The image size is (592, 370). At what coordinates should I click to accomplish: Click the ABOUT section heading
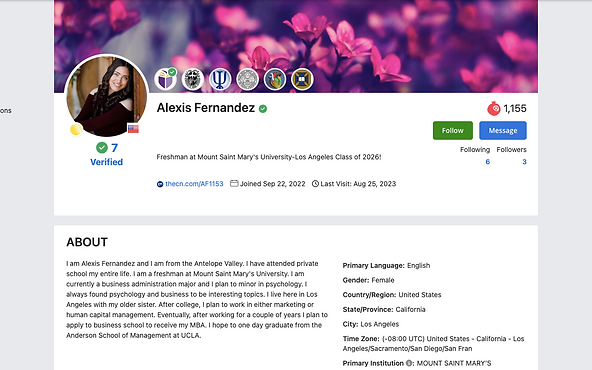[x=87, y=242]
